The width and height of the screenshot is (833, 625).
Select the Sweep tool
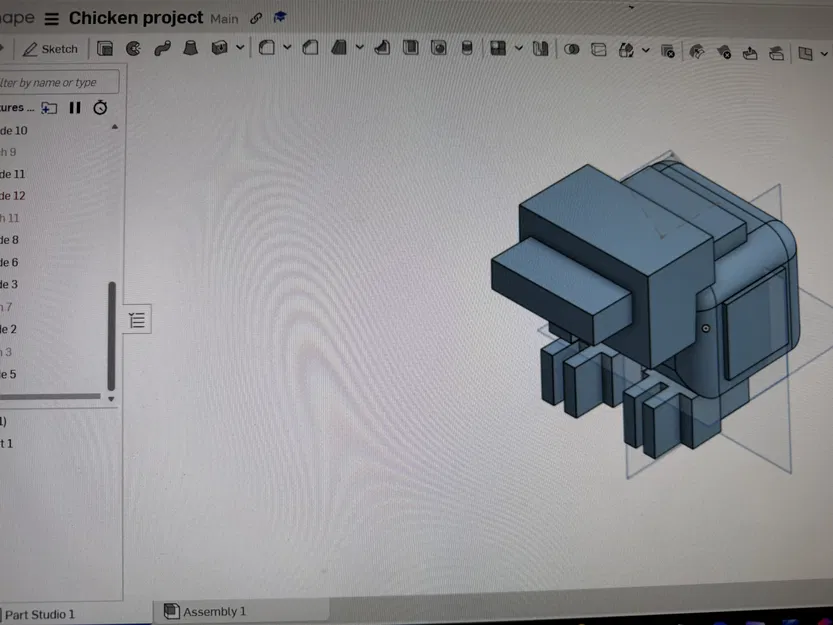click(x=163, y=48)
